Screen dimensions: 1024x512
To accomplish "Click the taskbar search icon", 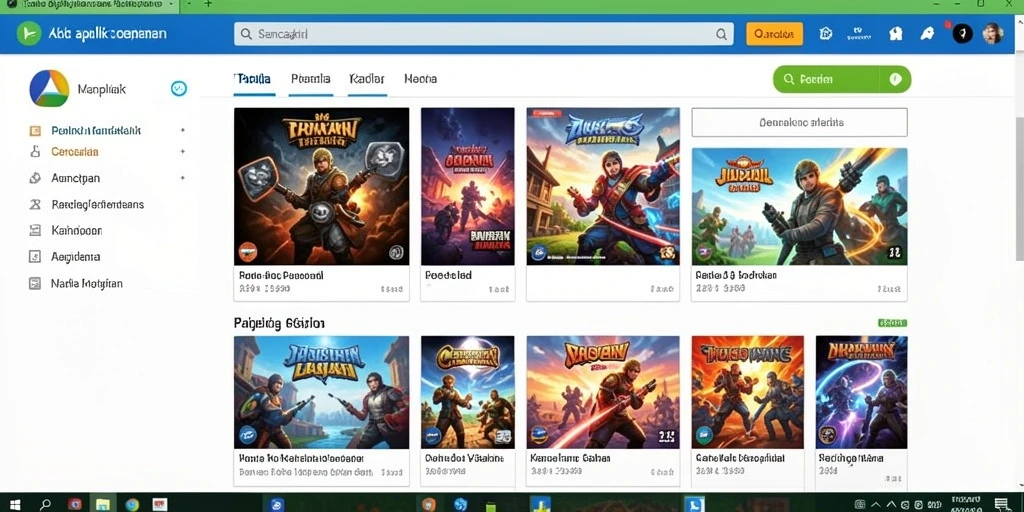I will coord(45,504).
